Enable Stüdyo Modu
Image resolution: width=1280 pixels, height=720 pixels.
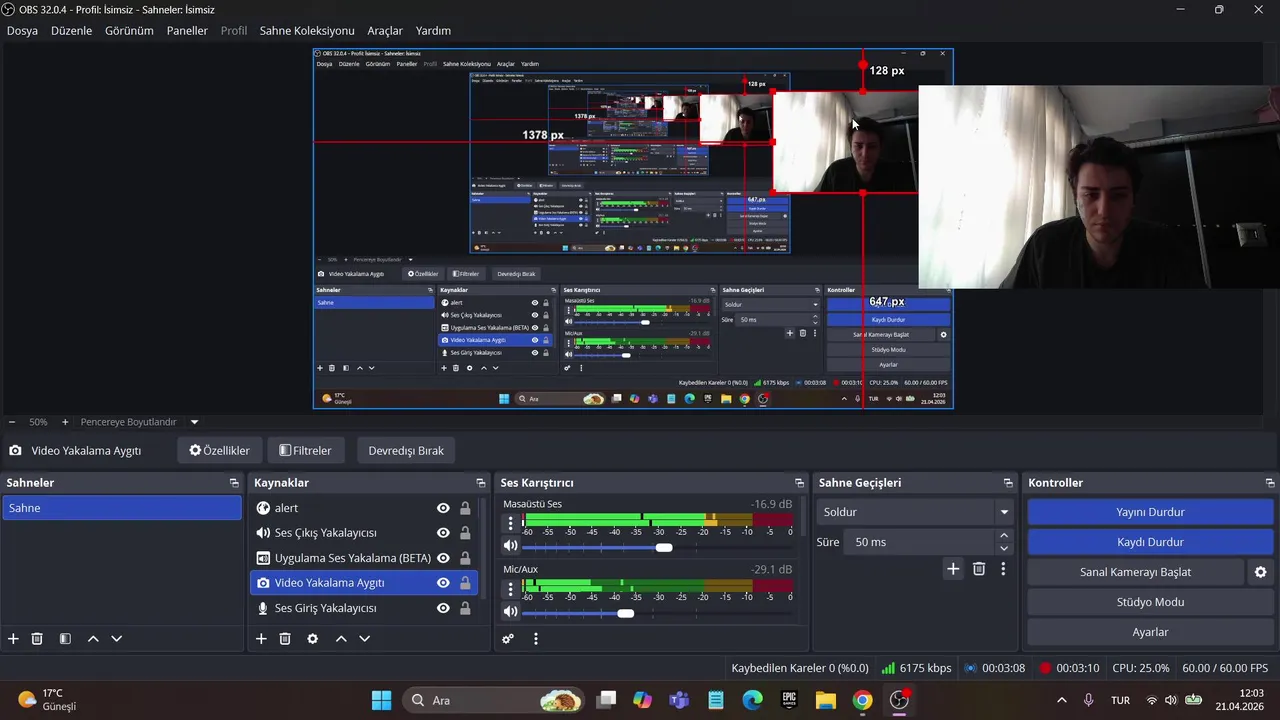click(x=1150, y=602)
